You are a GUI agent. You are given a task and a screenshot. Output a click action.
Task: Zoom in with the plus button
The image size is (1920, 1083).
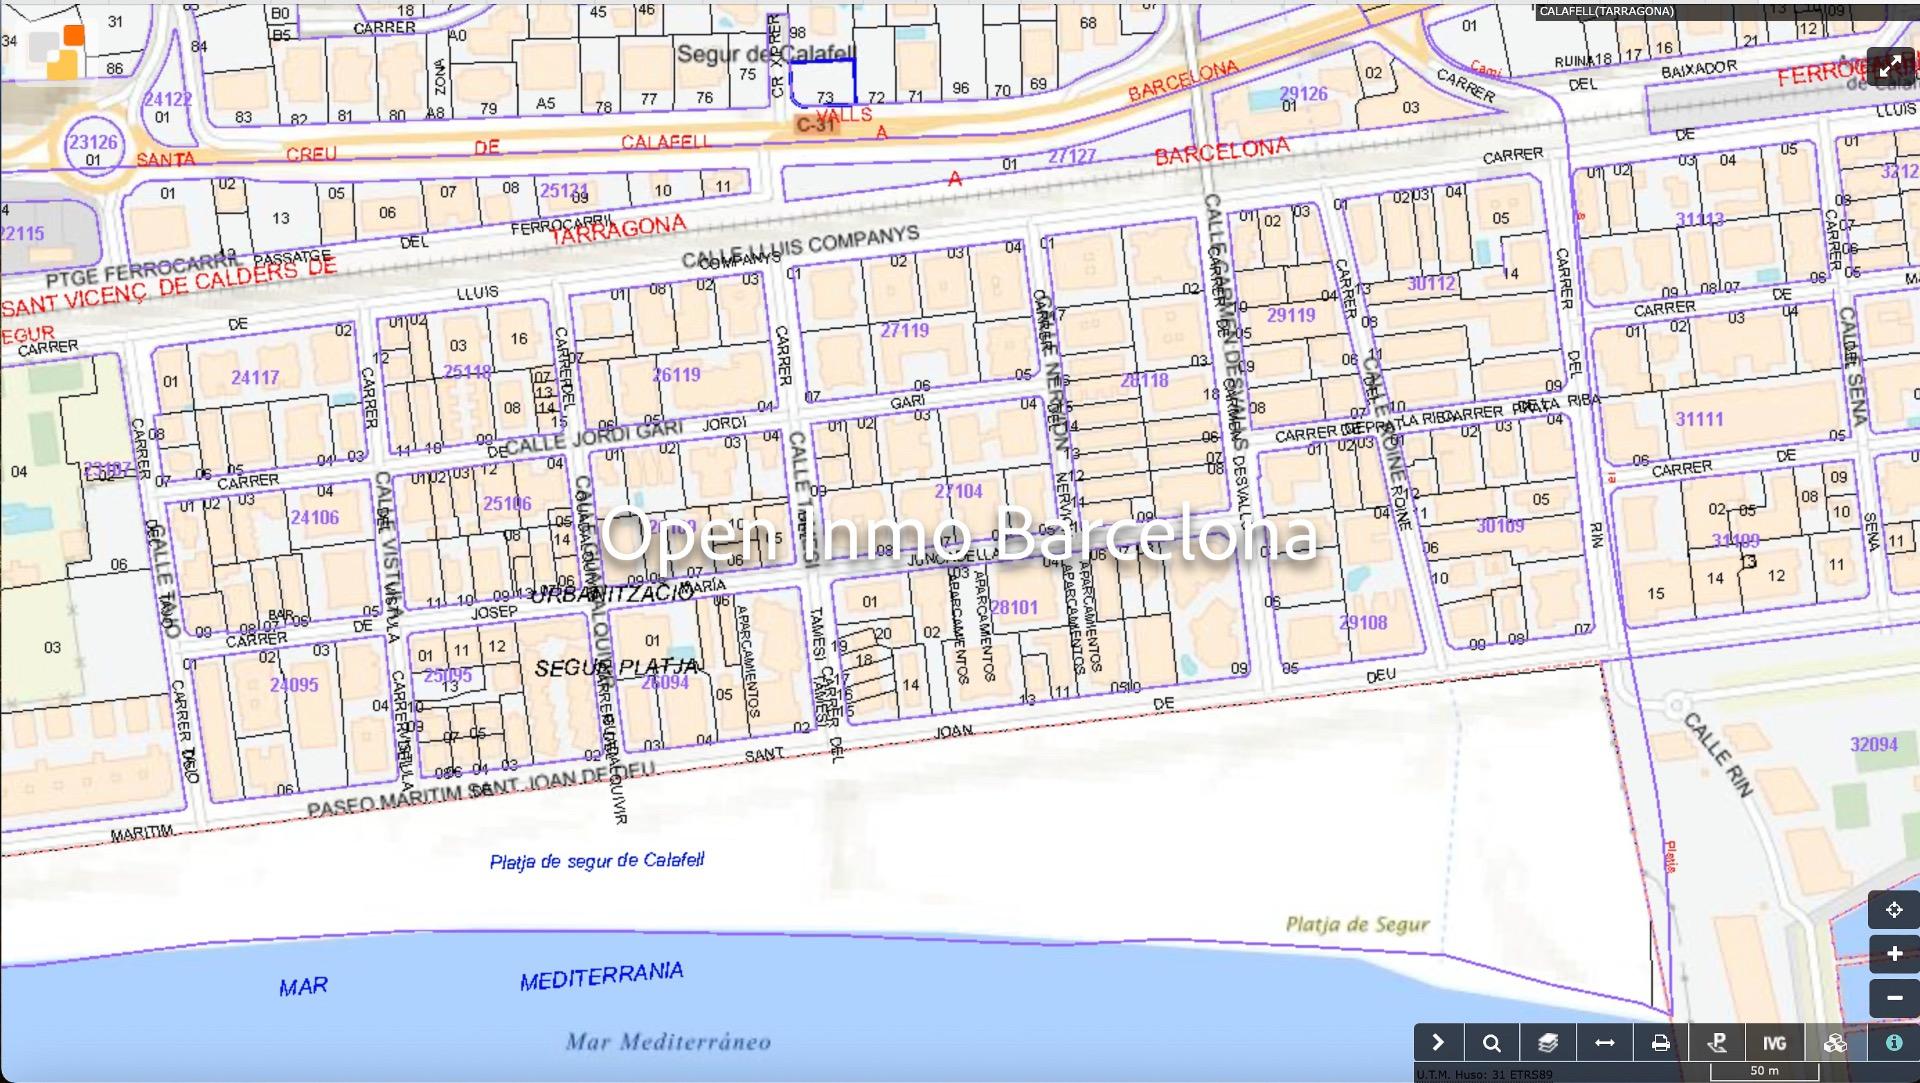(x=1893, y=954)
